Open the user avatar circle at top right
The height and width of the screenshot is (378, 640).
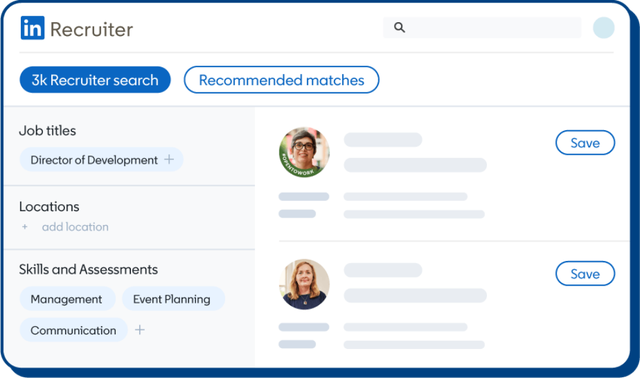[604, 28]
